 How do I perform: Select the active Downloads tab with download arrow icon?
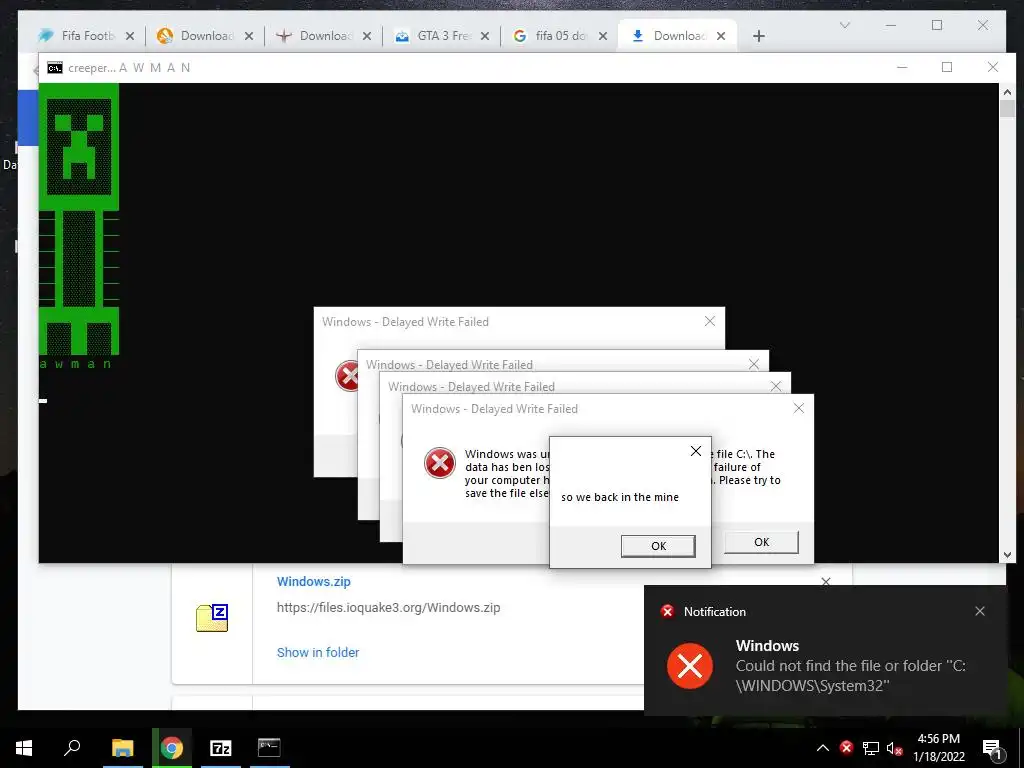(x=675, y=36)
